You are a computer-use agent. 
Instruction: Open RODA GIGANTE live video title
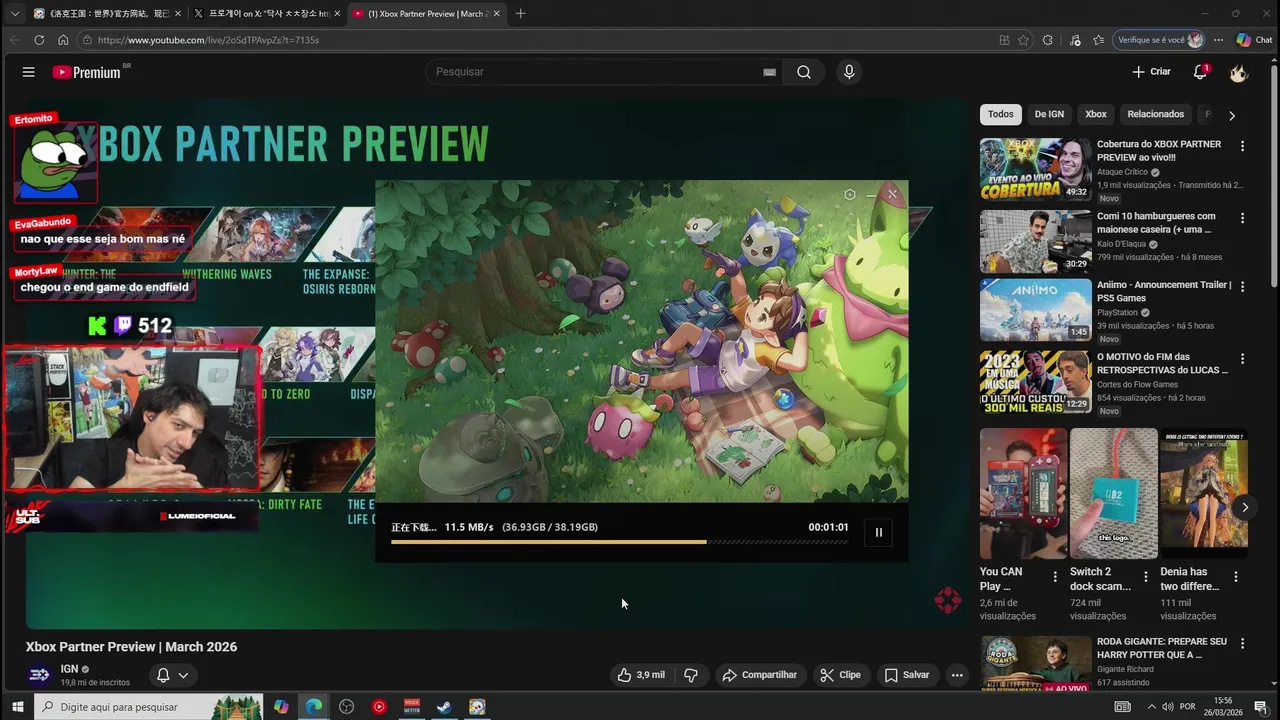pos(1162,648)
